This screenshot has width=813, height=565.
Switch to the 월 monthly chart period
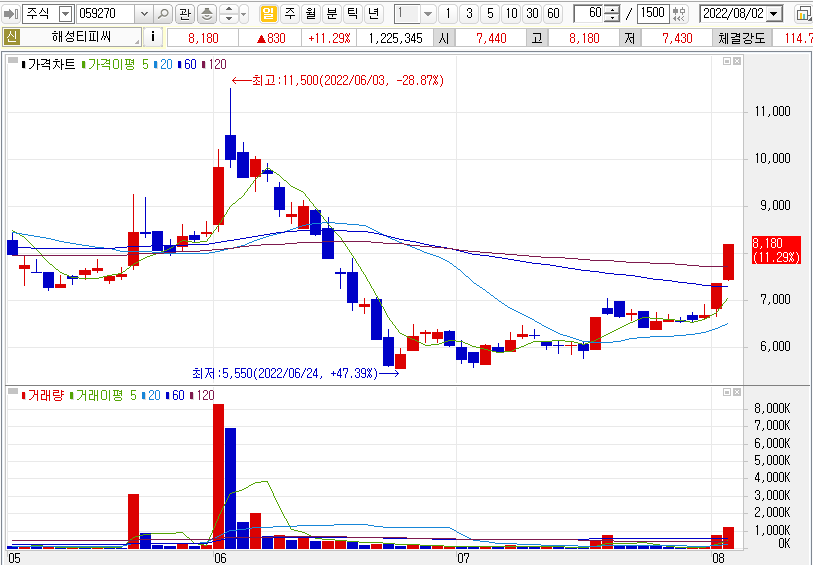(x=311, y=13)
